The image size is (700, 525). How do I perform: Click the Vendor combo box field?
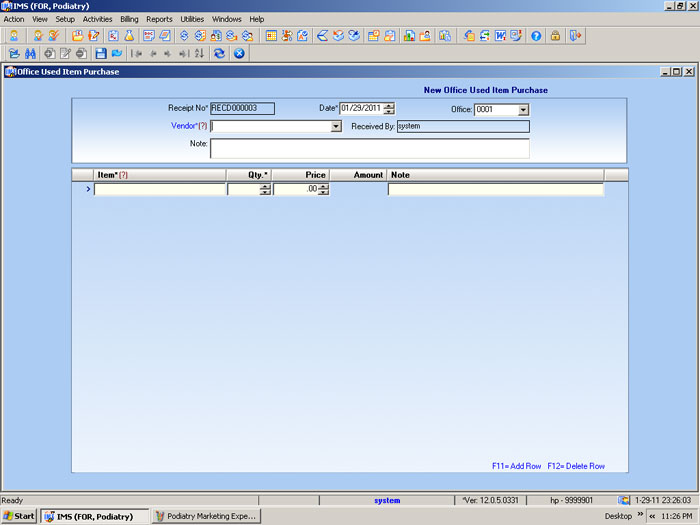(x=276, y=127)
